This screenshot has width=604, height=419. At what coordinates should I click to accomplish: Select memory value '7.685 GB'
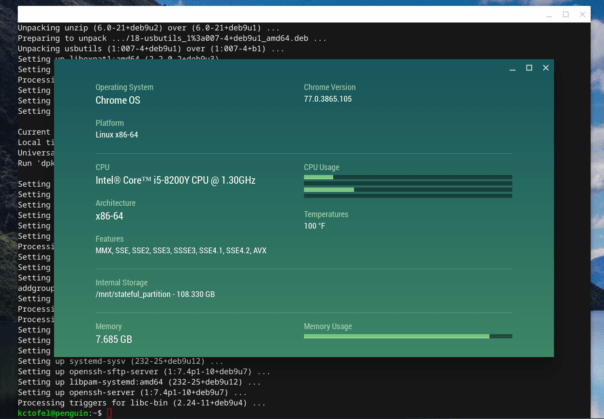pos(114,339)
